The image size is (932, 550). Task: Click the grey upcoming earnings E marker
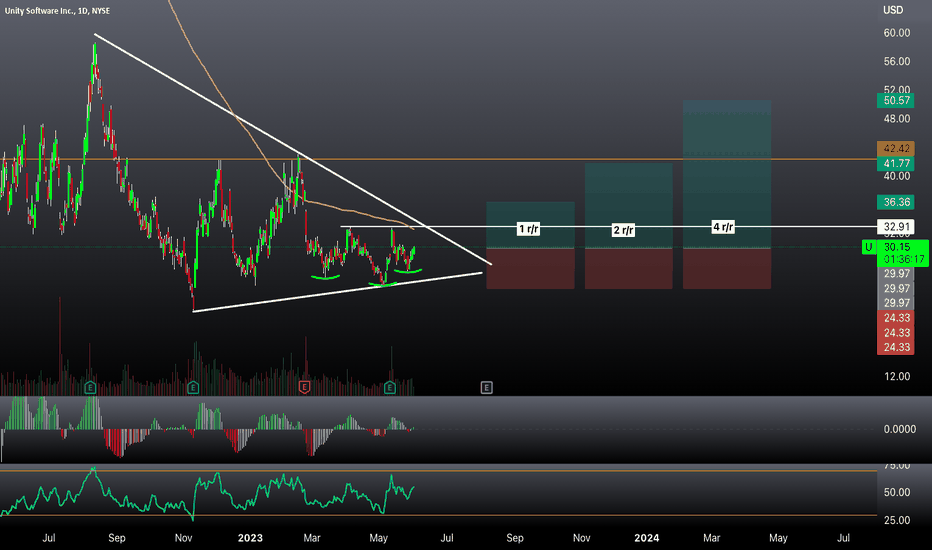(486, 388)
